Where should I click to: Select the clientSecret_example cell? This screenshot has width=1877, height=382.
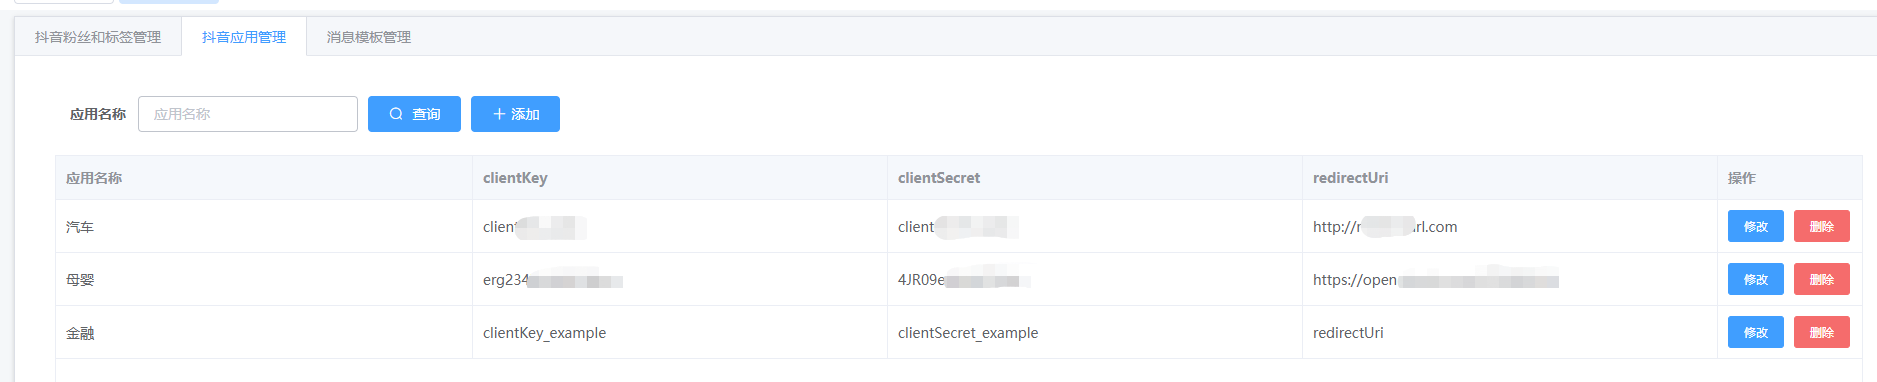tap(1094, 332)
